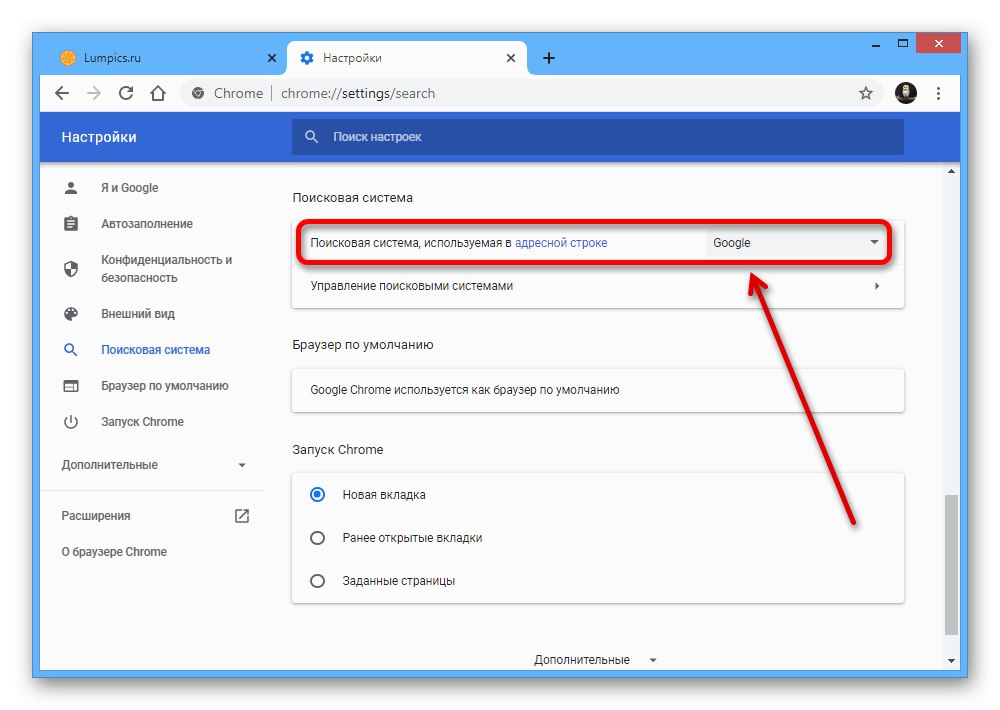Image resolution: width=1000 pixels, height=710 pixels.
Task: Open Конфиденциальность и безопасность section
Action: pyautogui.click(x=166, y=269)
